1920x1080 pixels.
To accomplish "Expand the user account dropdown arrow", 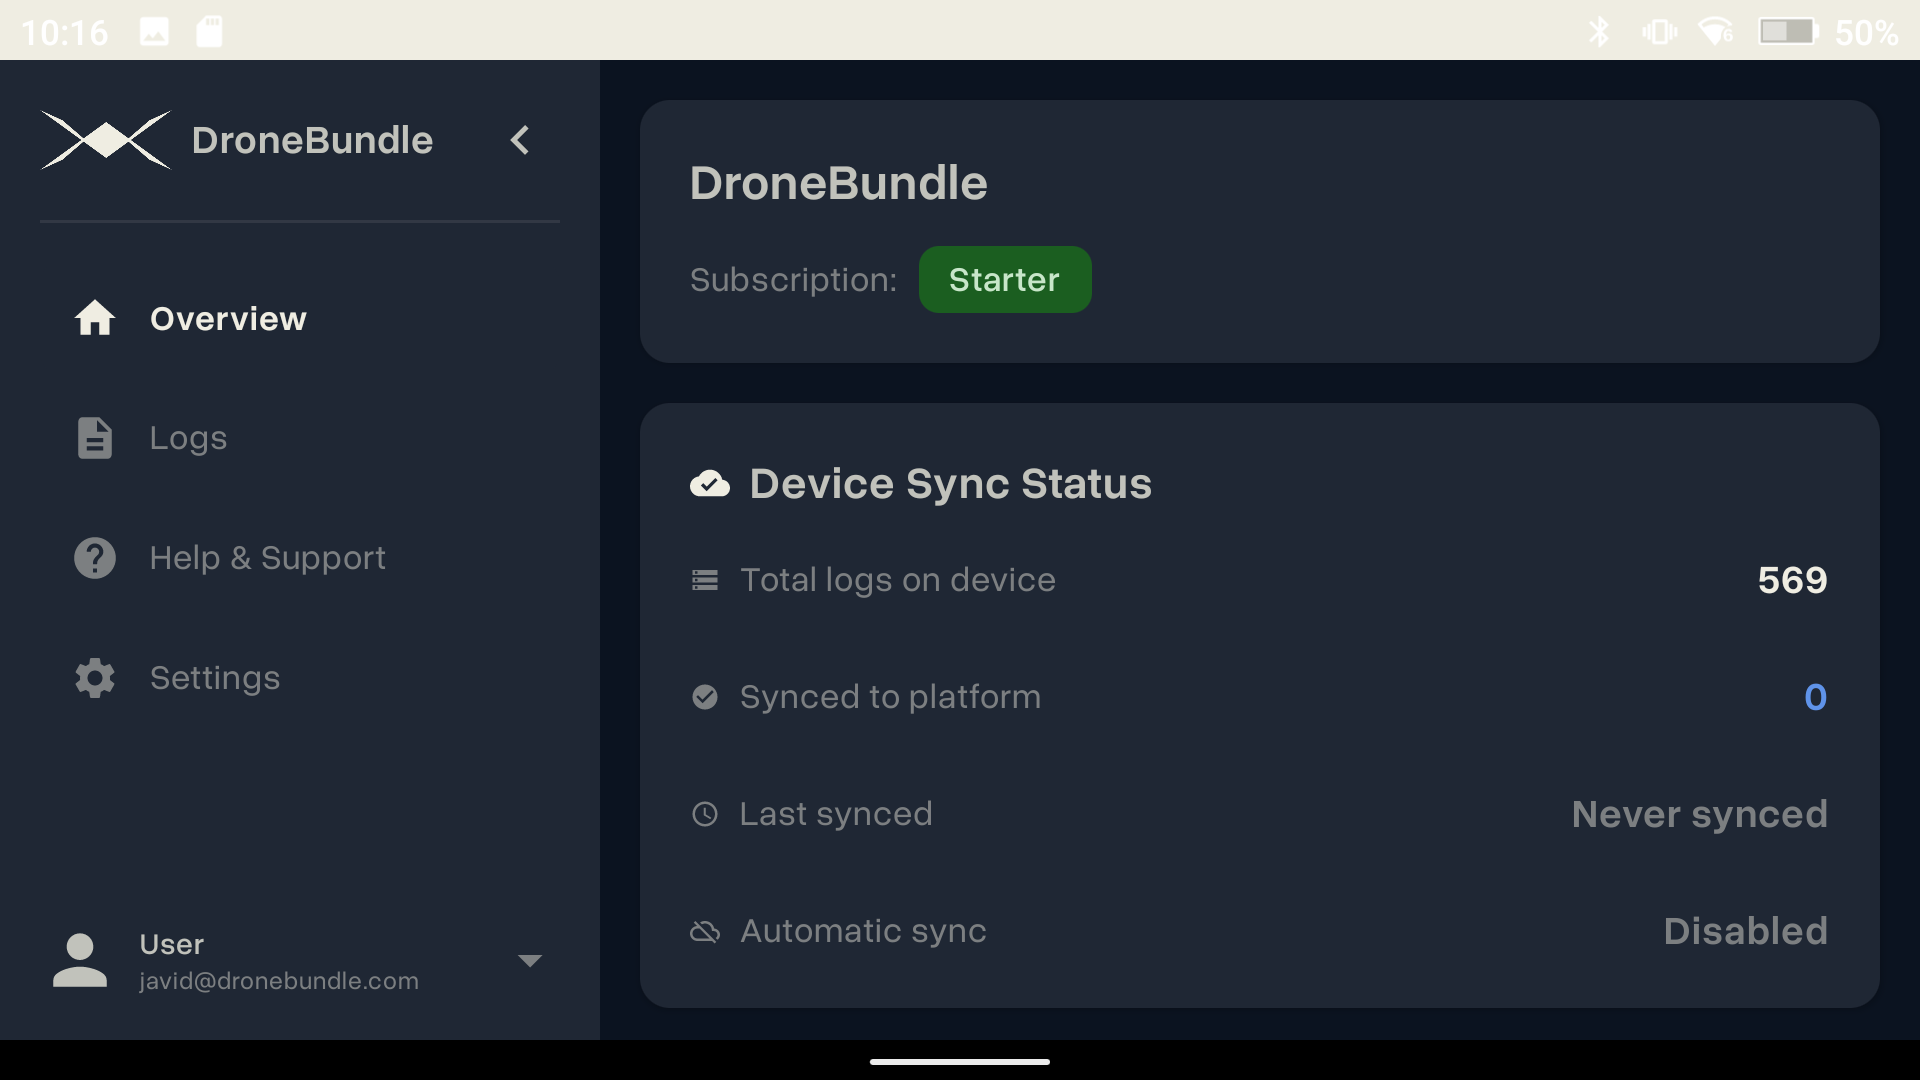I will [531, 960].
